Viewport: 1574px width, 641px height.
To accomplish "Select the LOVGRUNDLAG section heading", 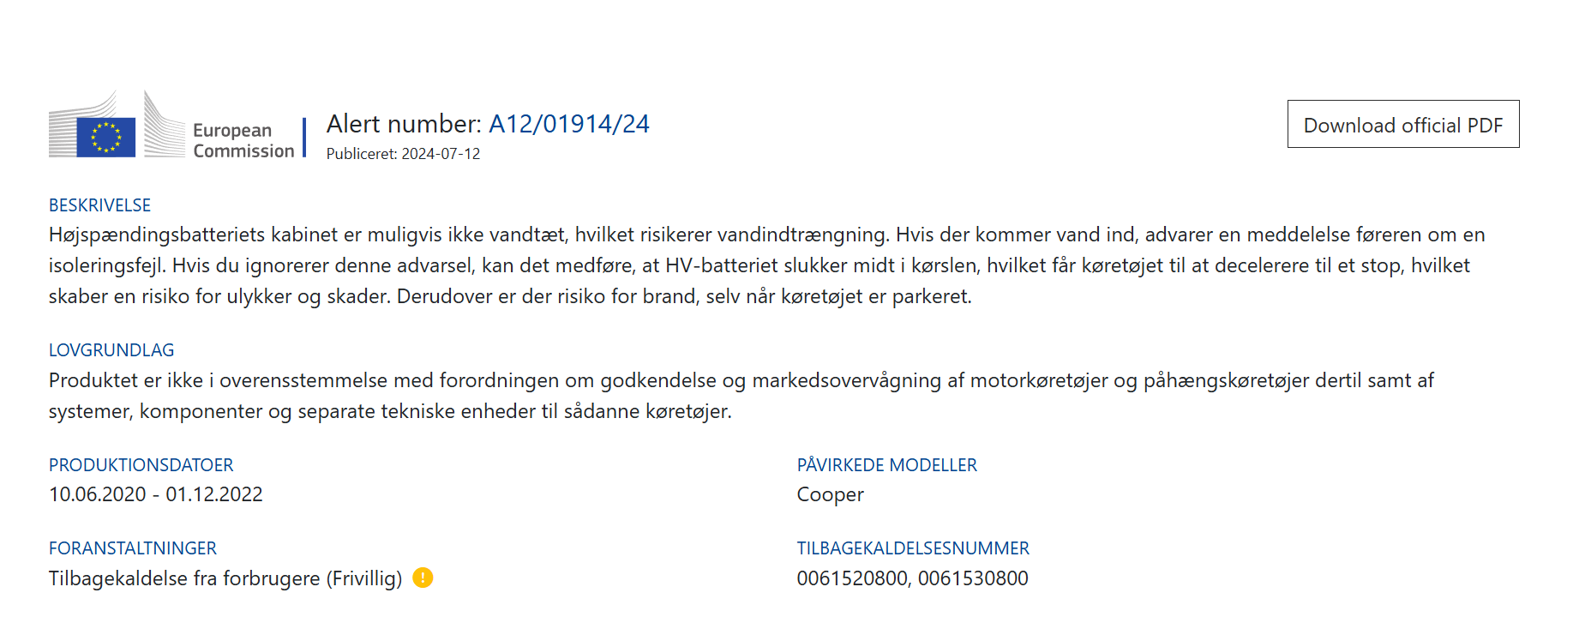I will click(x=111, y=350).
